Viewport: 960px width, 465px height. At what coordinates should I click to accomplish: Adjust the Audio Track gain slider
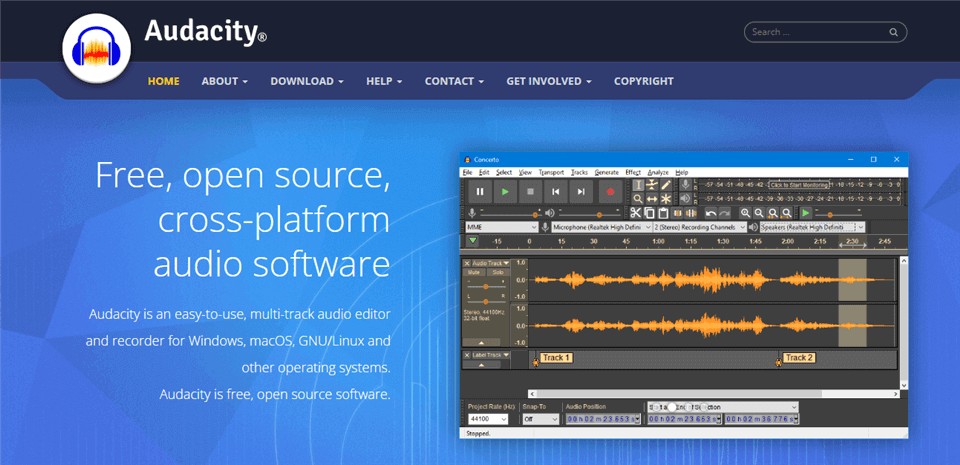tap(486, 286)
